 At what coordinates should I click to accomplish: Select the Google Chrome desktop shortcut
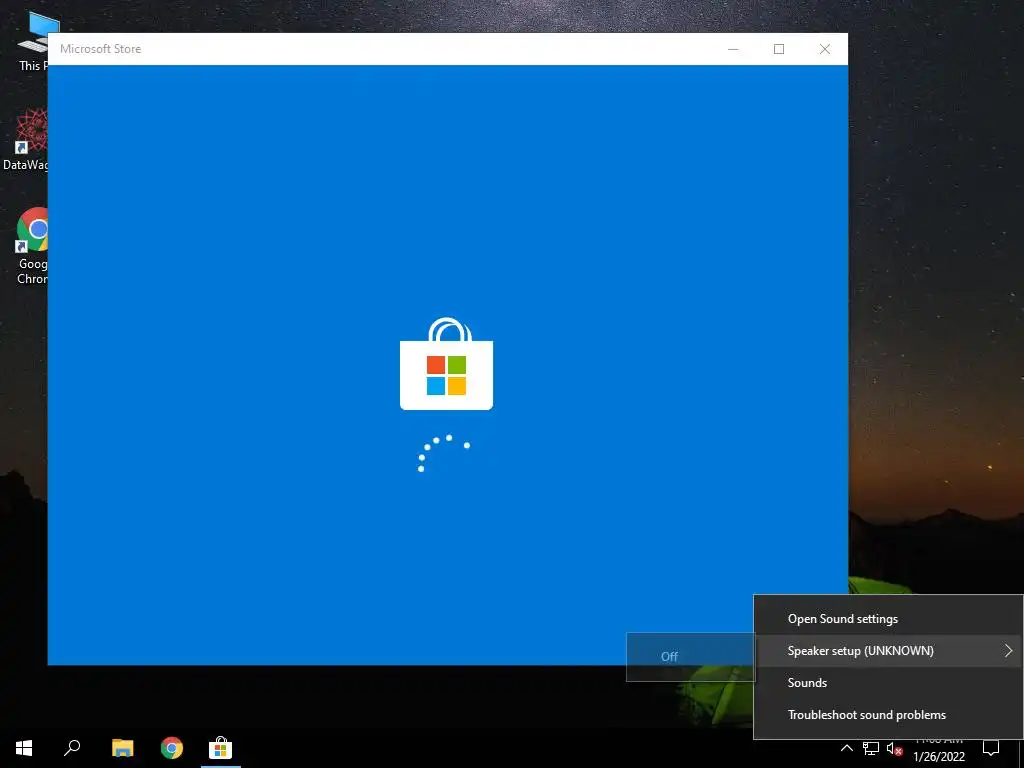click(31, 246)
